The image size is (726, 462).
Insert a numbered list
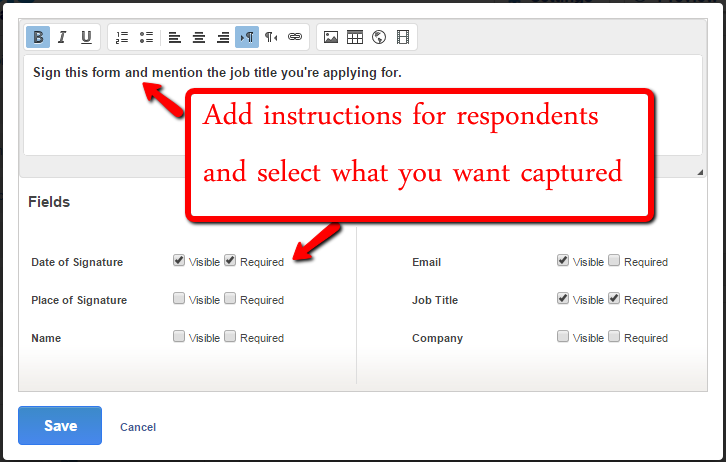click(x=122, y=37)
